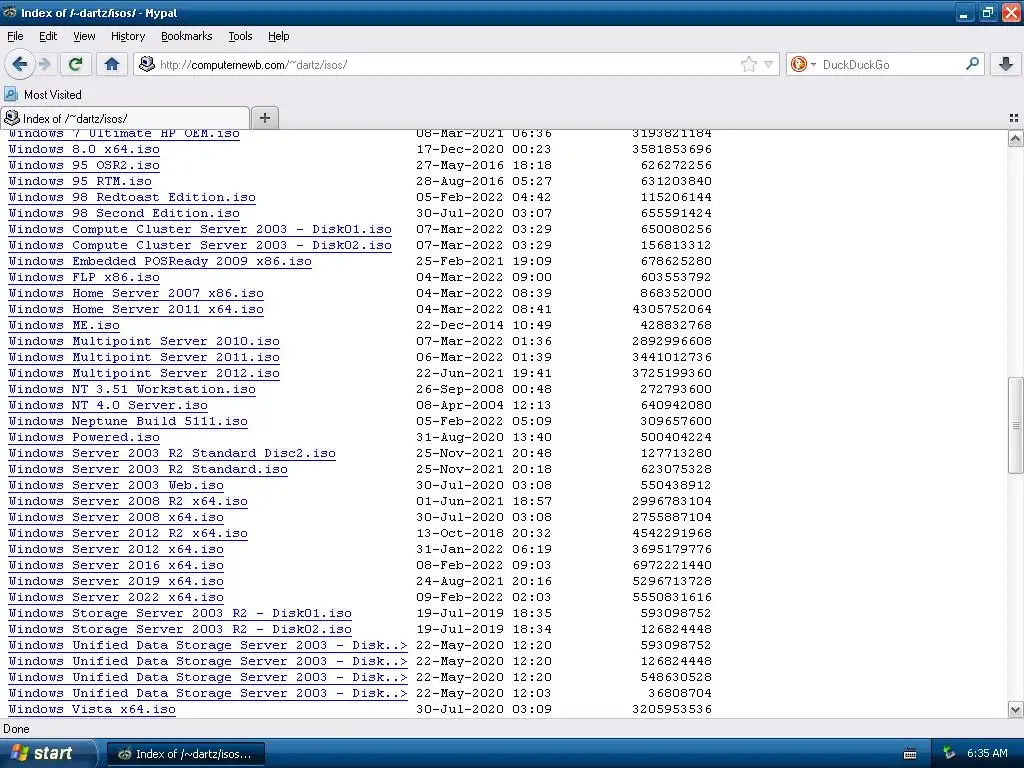Open the tab groups icon at right of tab bar
Image resolution: width=1024 pixels, height=768 pixels.
[x=1014, y=118]
